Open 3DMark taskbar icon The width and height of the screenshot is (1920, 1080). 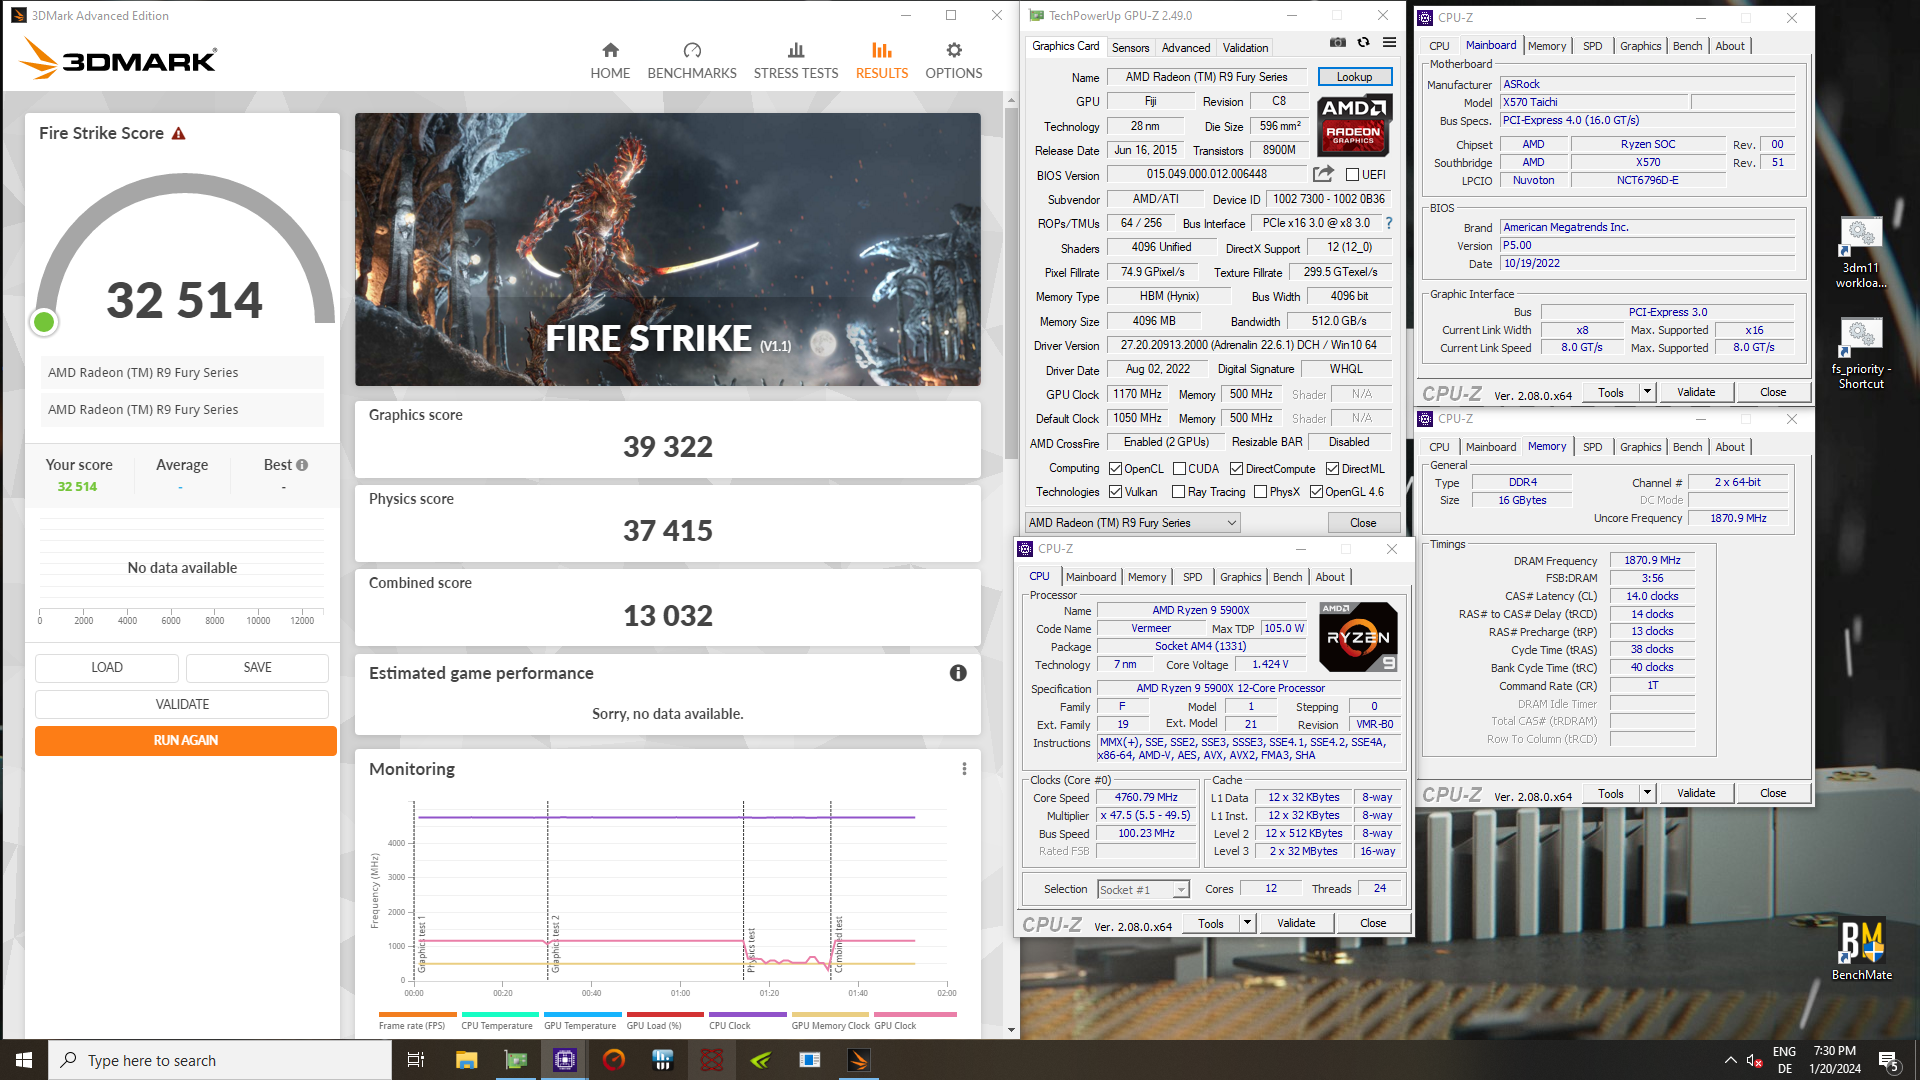coord(858,1060)
